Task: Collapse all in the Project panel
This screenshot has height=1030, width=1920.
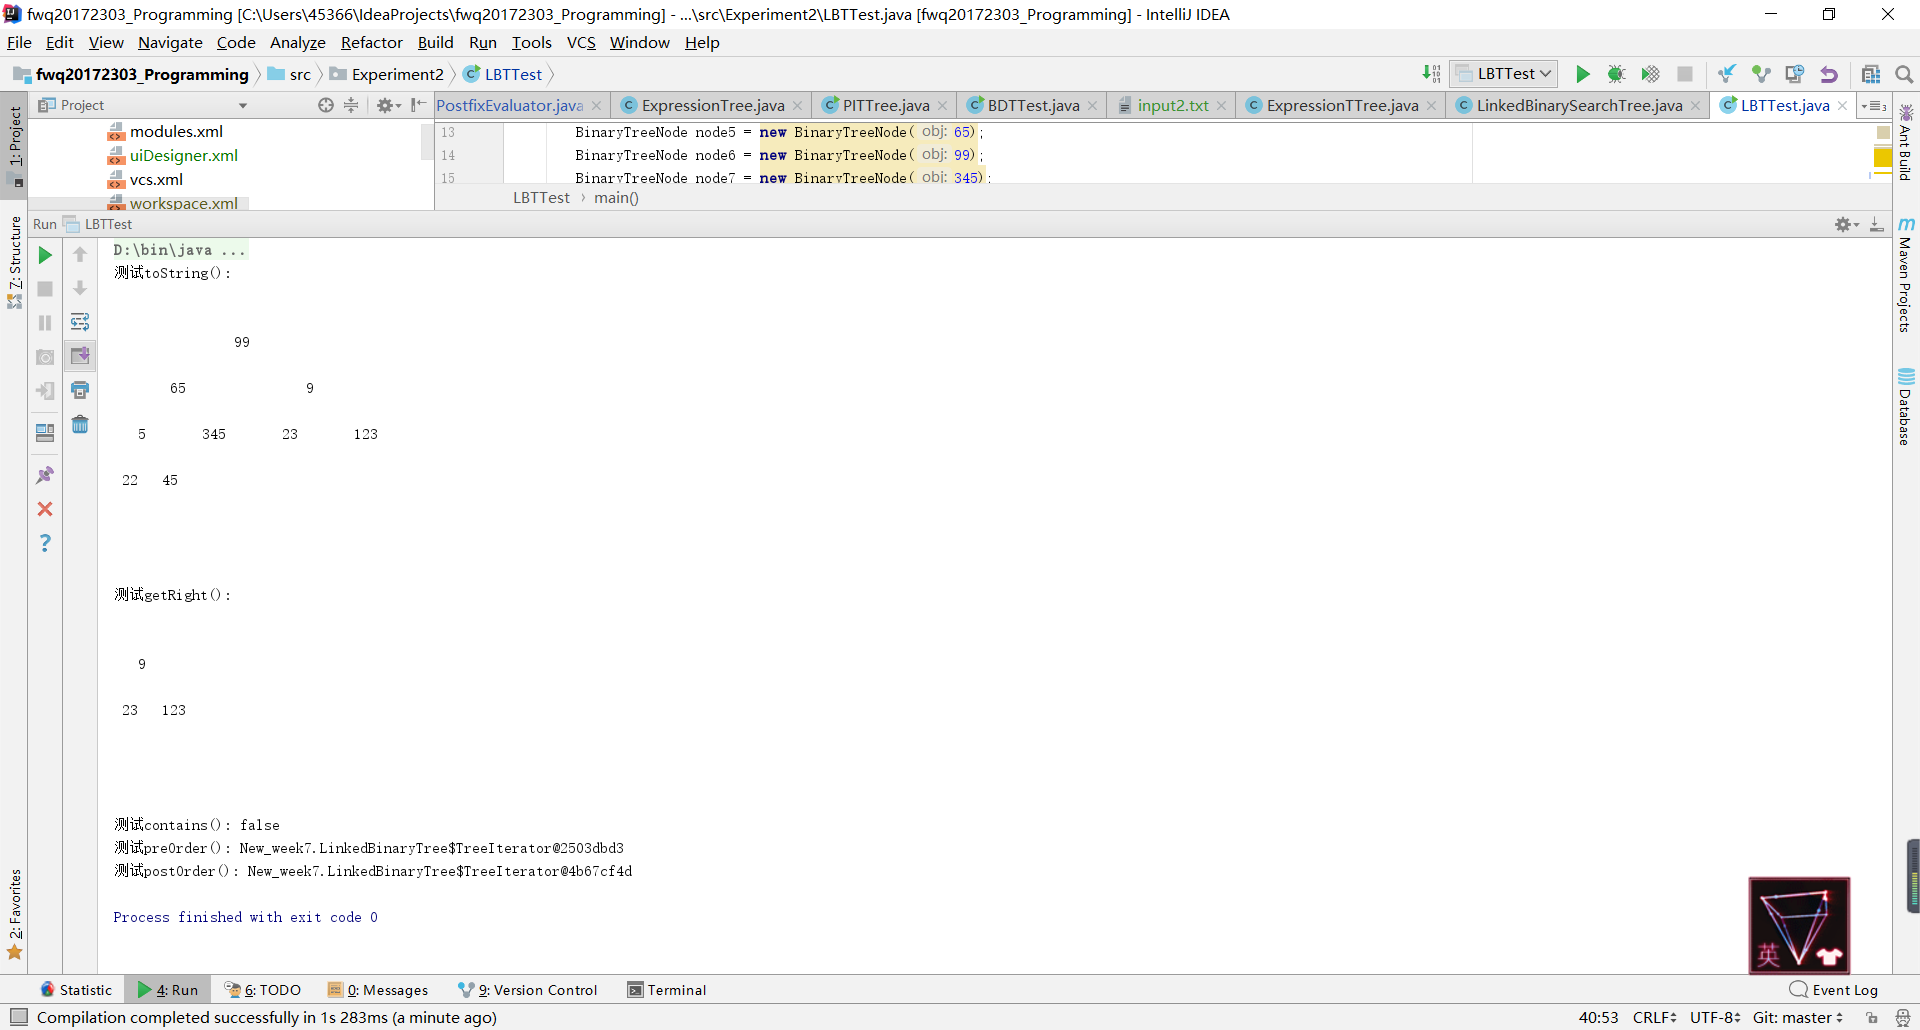Action: pyautogui.click(x=351, y=105)
